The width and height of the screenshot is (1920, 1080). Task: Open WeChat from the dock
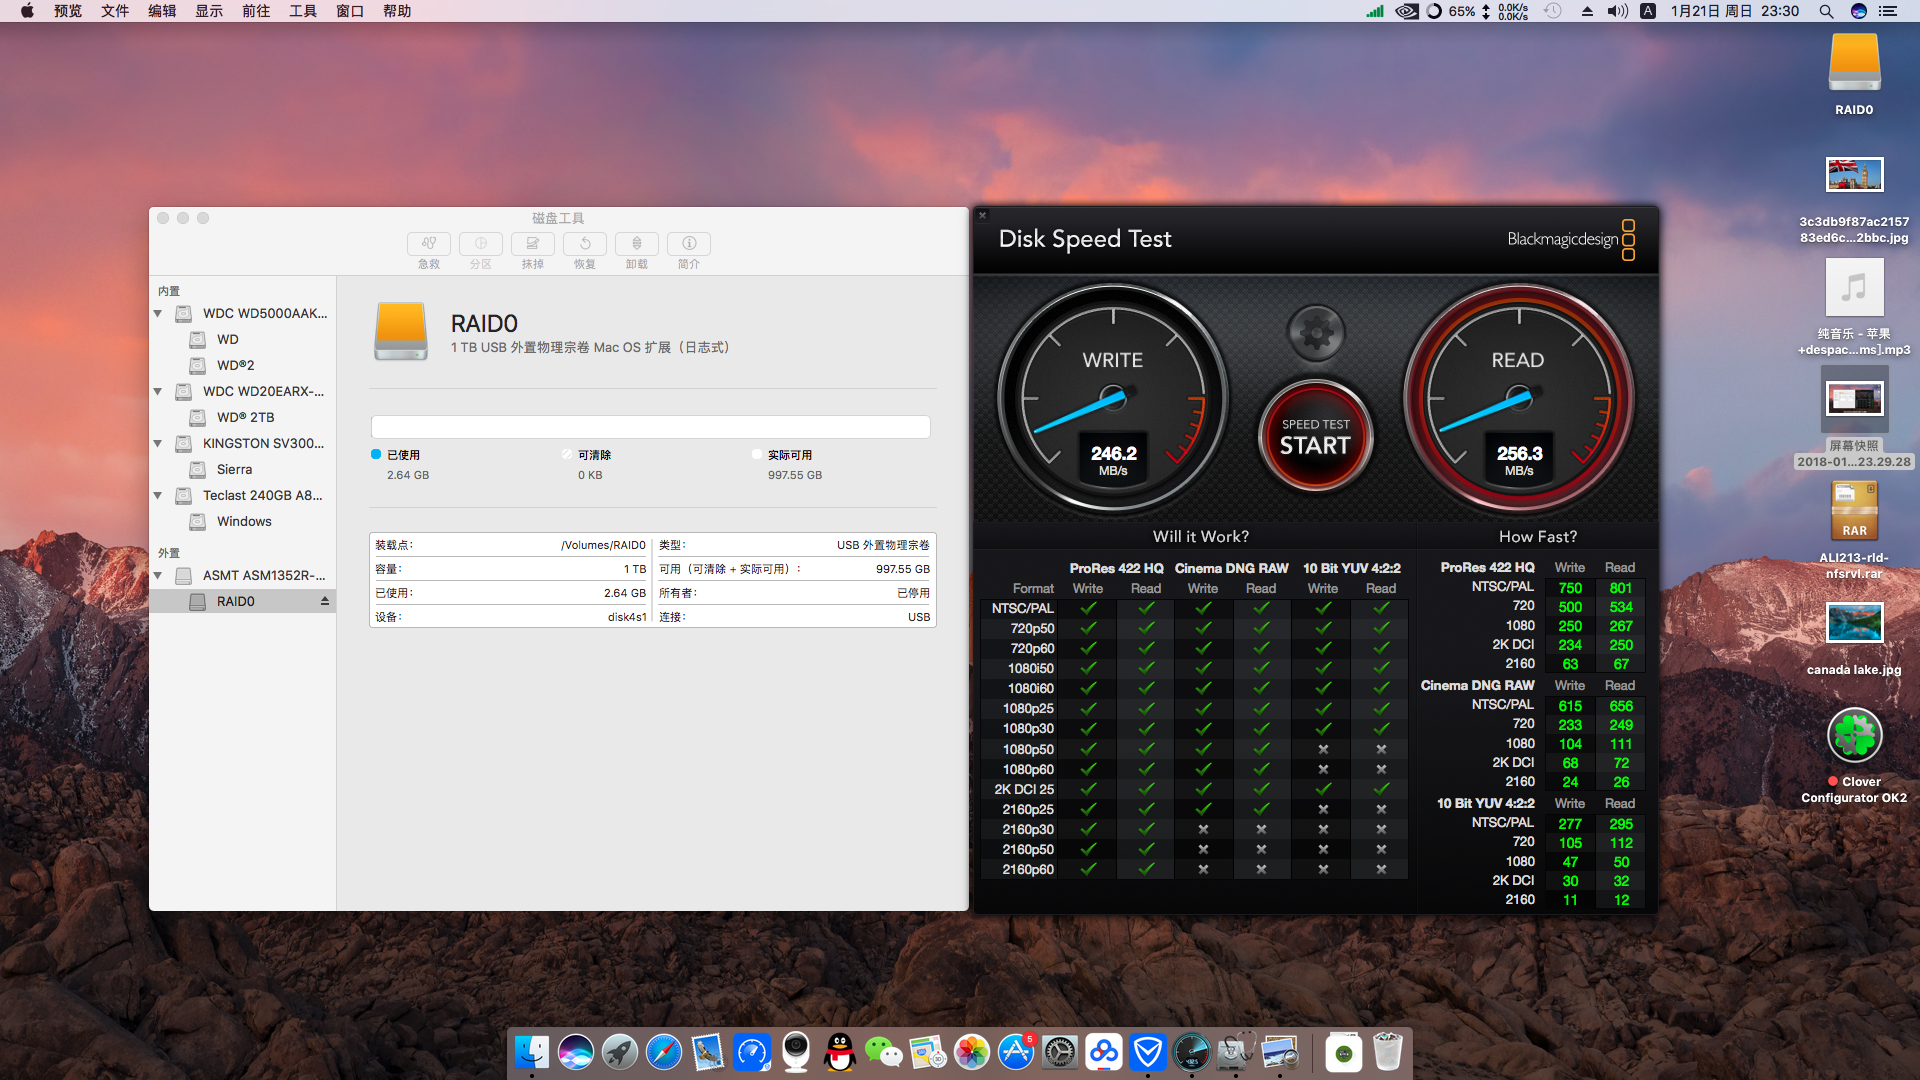pos(884,1052)
